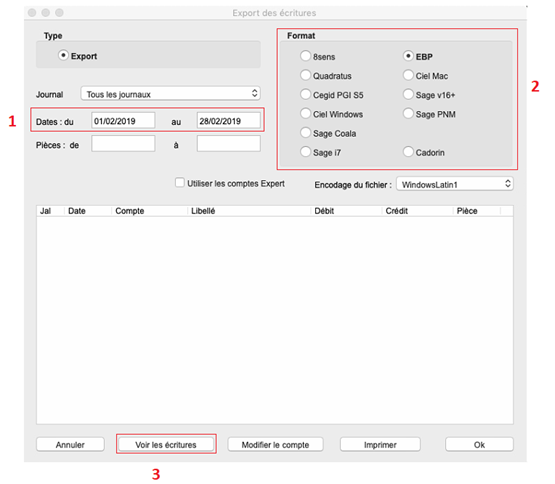Pick the Sage v16+ format
Image resolution: width=555 pixels, height=484 pixels.
tap(408, 94)
